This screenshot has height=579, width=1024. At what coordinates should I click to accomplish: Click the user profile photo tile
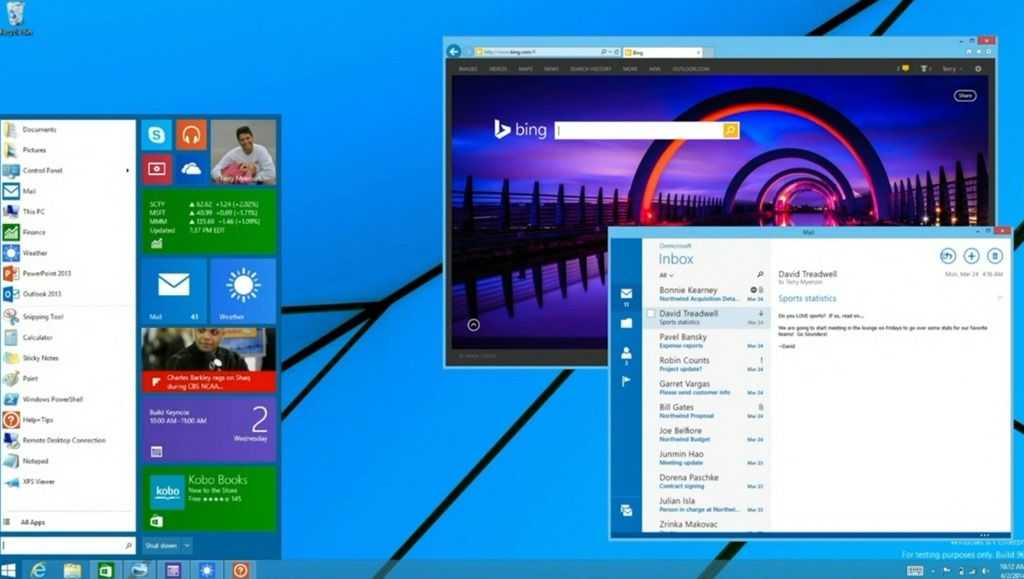tap(244, 152)
